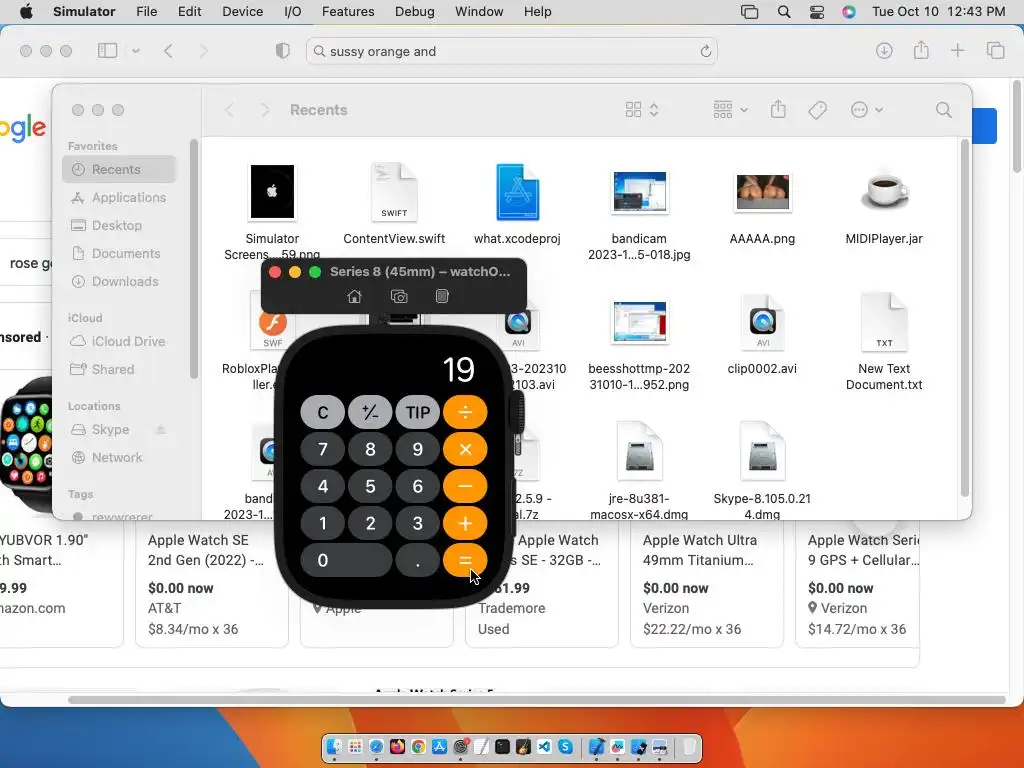Open Chrome from the Dock
The width and height of the screenshot is (1024, 768).
click(x=418, y=746)
